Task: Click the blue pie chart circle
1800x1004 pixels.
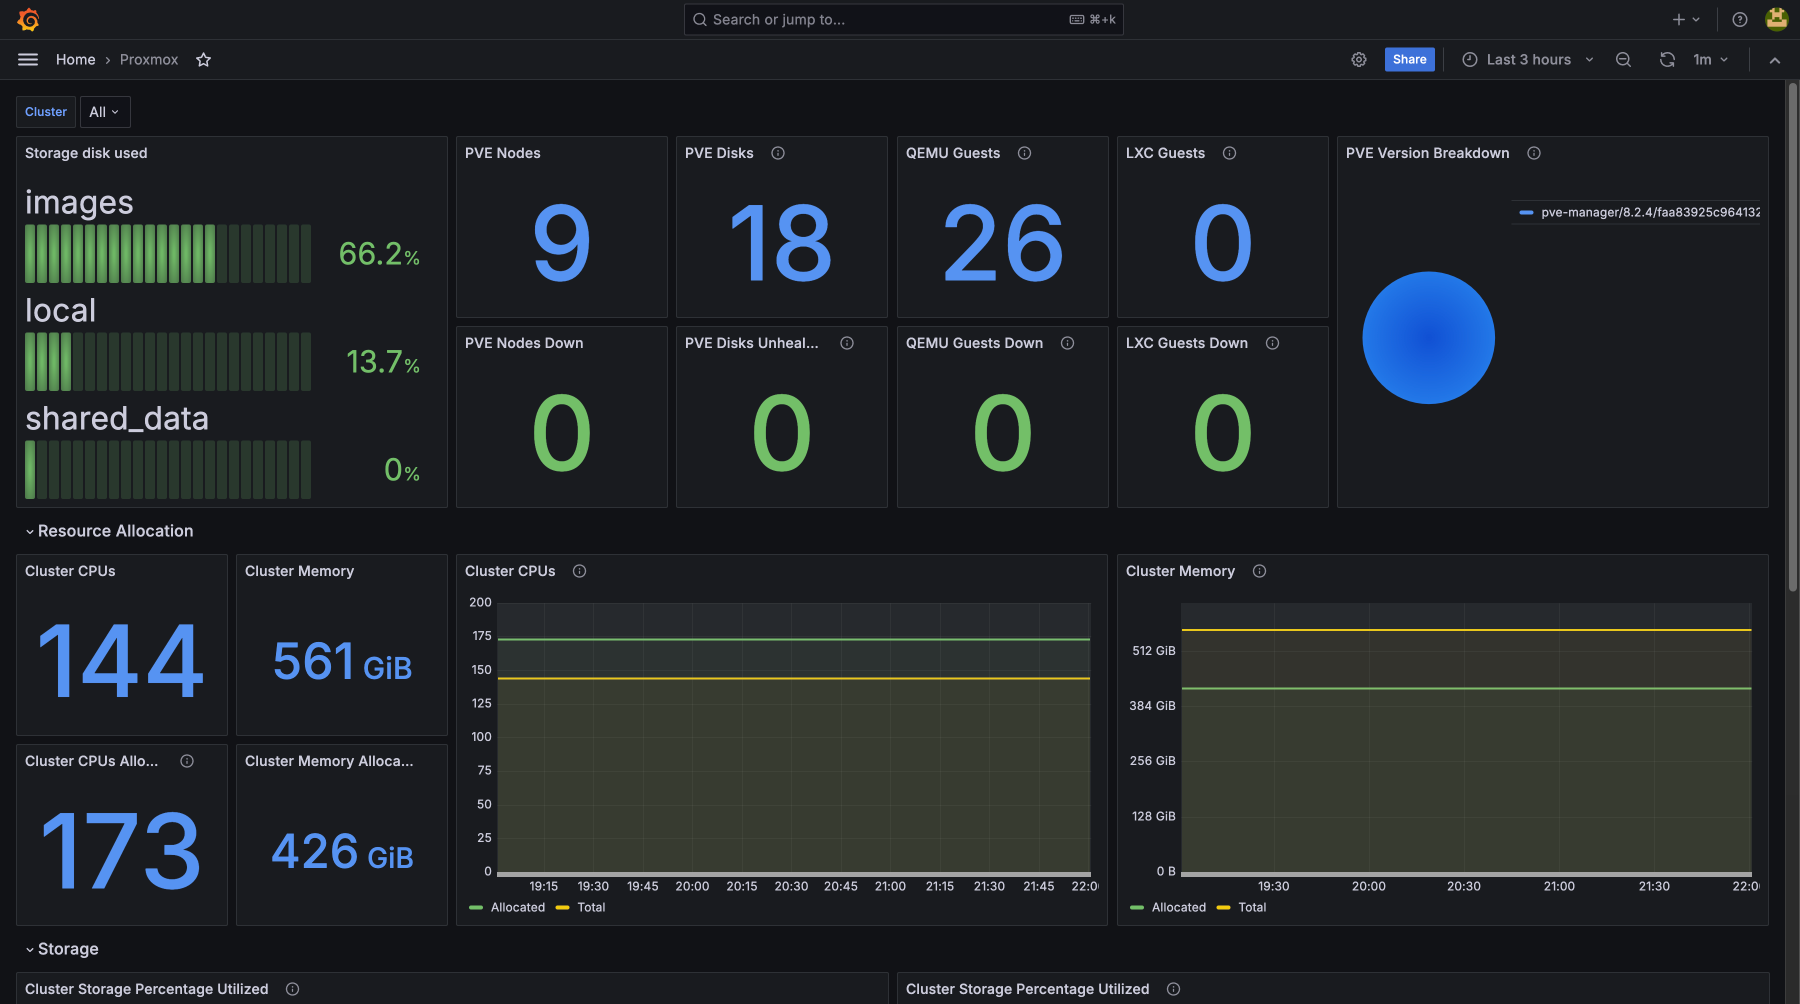Action: [1428, 338]
